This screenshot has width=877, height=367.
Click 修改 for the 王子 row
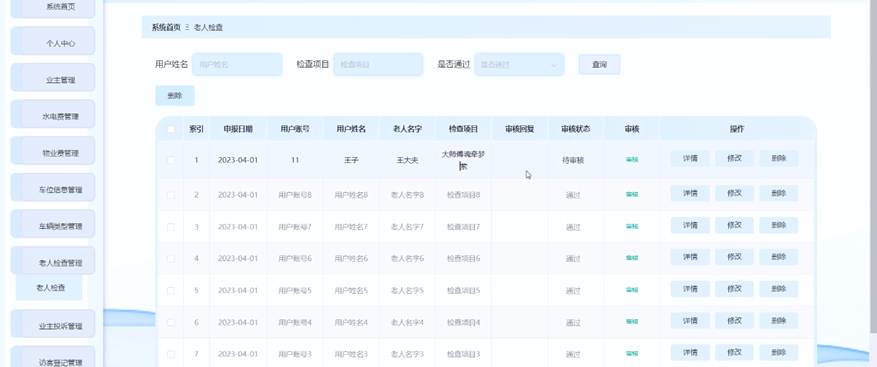coord(734,158)
